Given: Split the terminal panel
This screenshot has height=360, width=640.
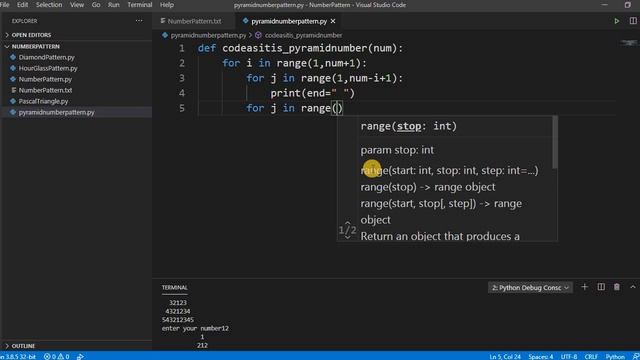Looking at the screenshot, I should pos(601,287).
